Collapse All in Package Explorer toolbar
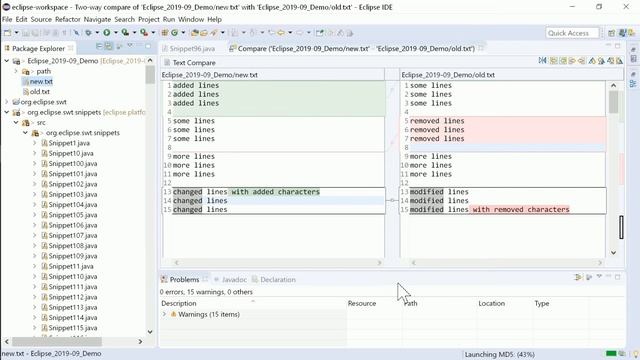This screenshot has width=640, height=360. [x=99, y=47]
